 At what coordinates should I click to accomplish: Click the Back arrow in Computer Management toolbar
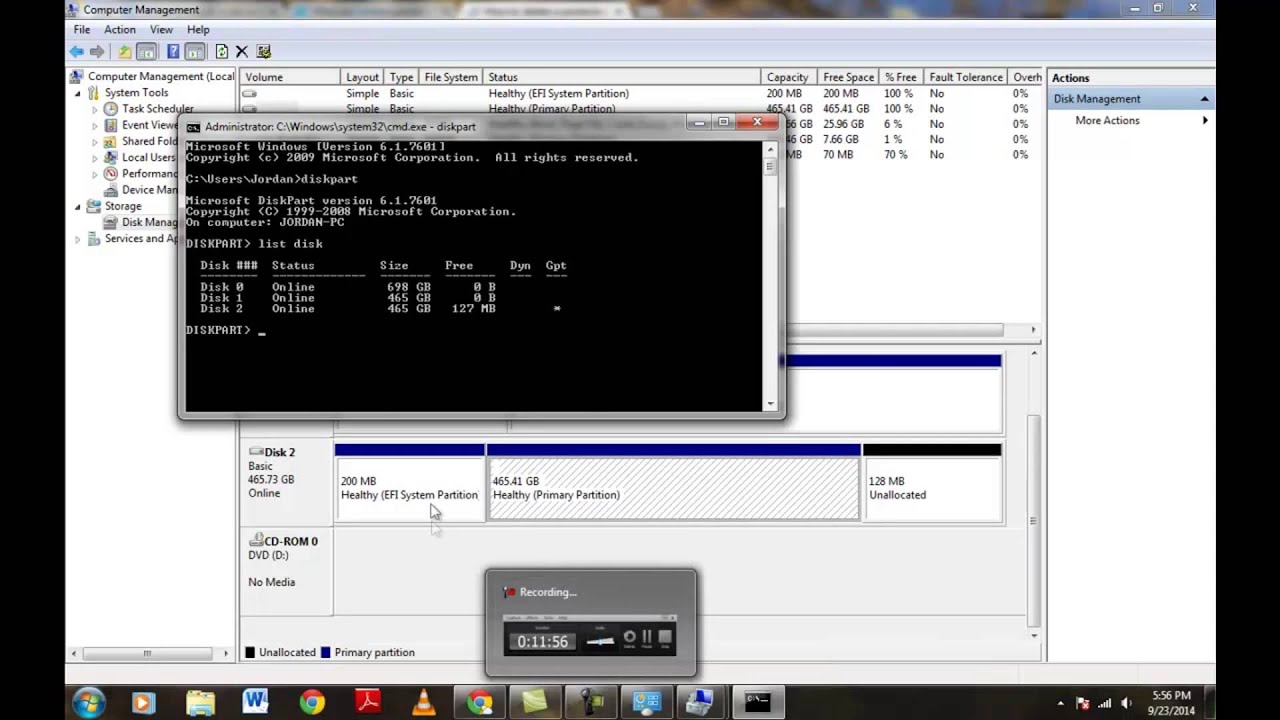[77, 52]
